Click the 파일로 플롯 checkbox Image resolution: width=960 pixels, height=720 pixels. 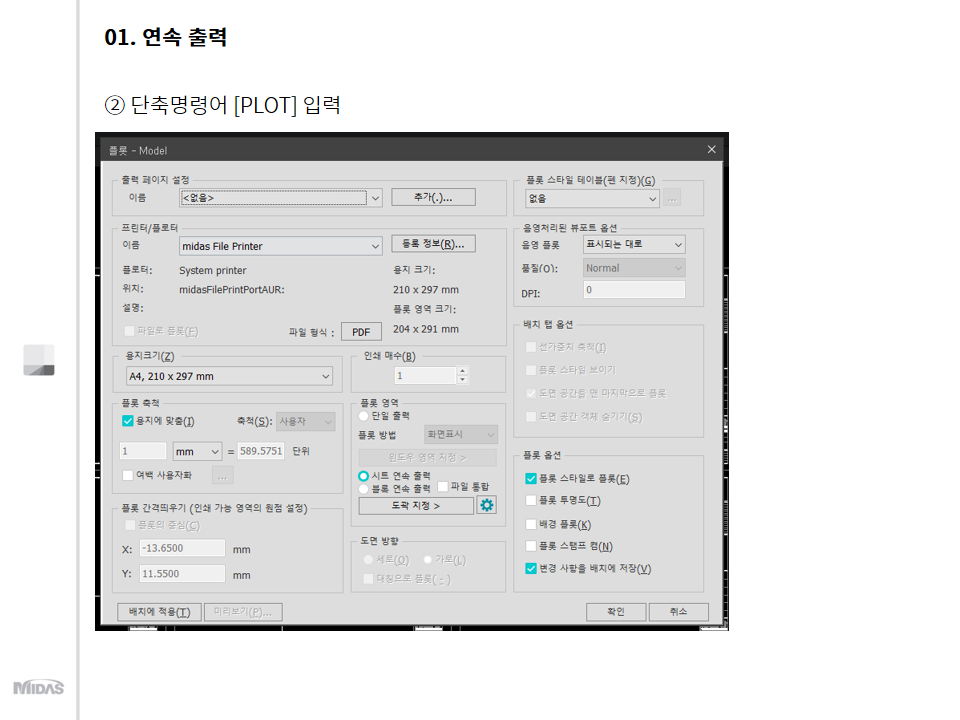[129, 331]
